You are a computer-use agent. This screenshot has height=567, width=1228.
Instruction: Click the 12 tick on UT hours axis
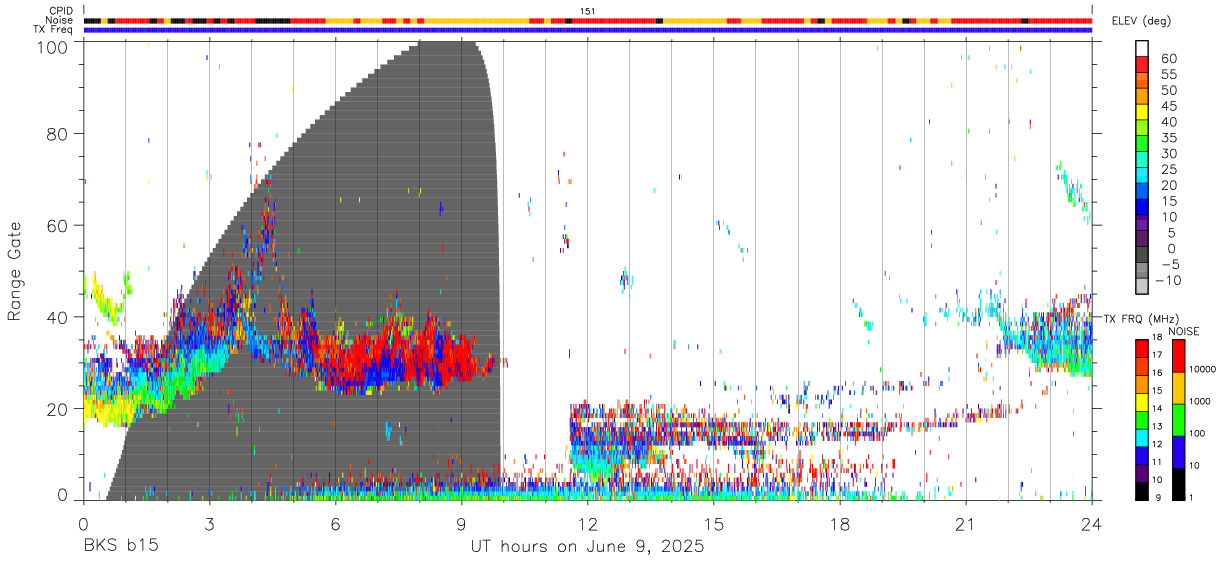click(587, 525)
